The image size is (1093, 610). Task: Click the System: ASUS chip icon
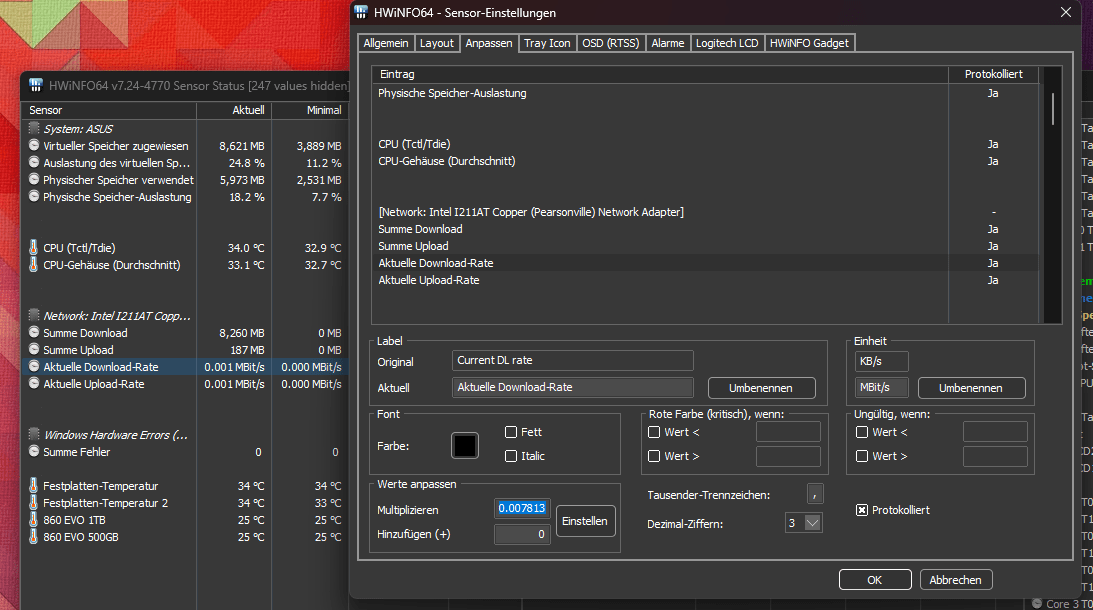pos(33,128)
